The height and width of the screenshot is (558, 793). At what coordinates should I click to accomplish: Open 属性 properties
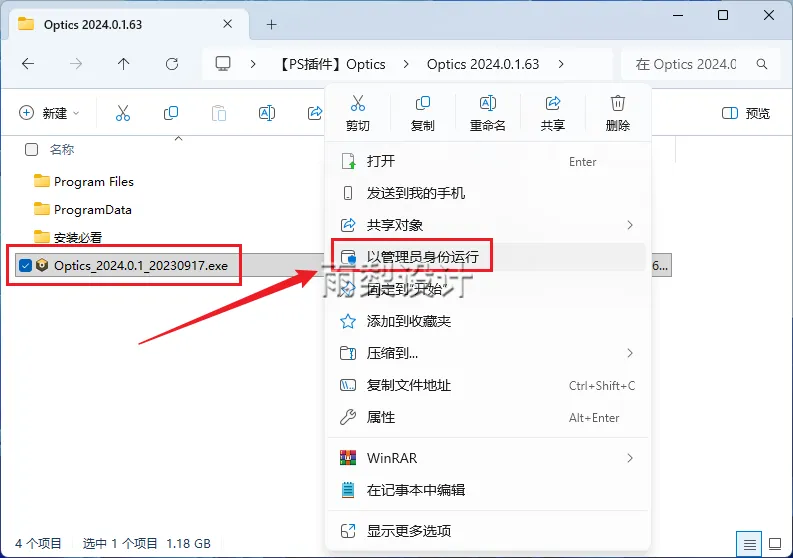click(488, 417)
